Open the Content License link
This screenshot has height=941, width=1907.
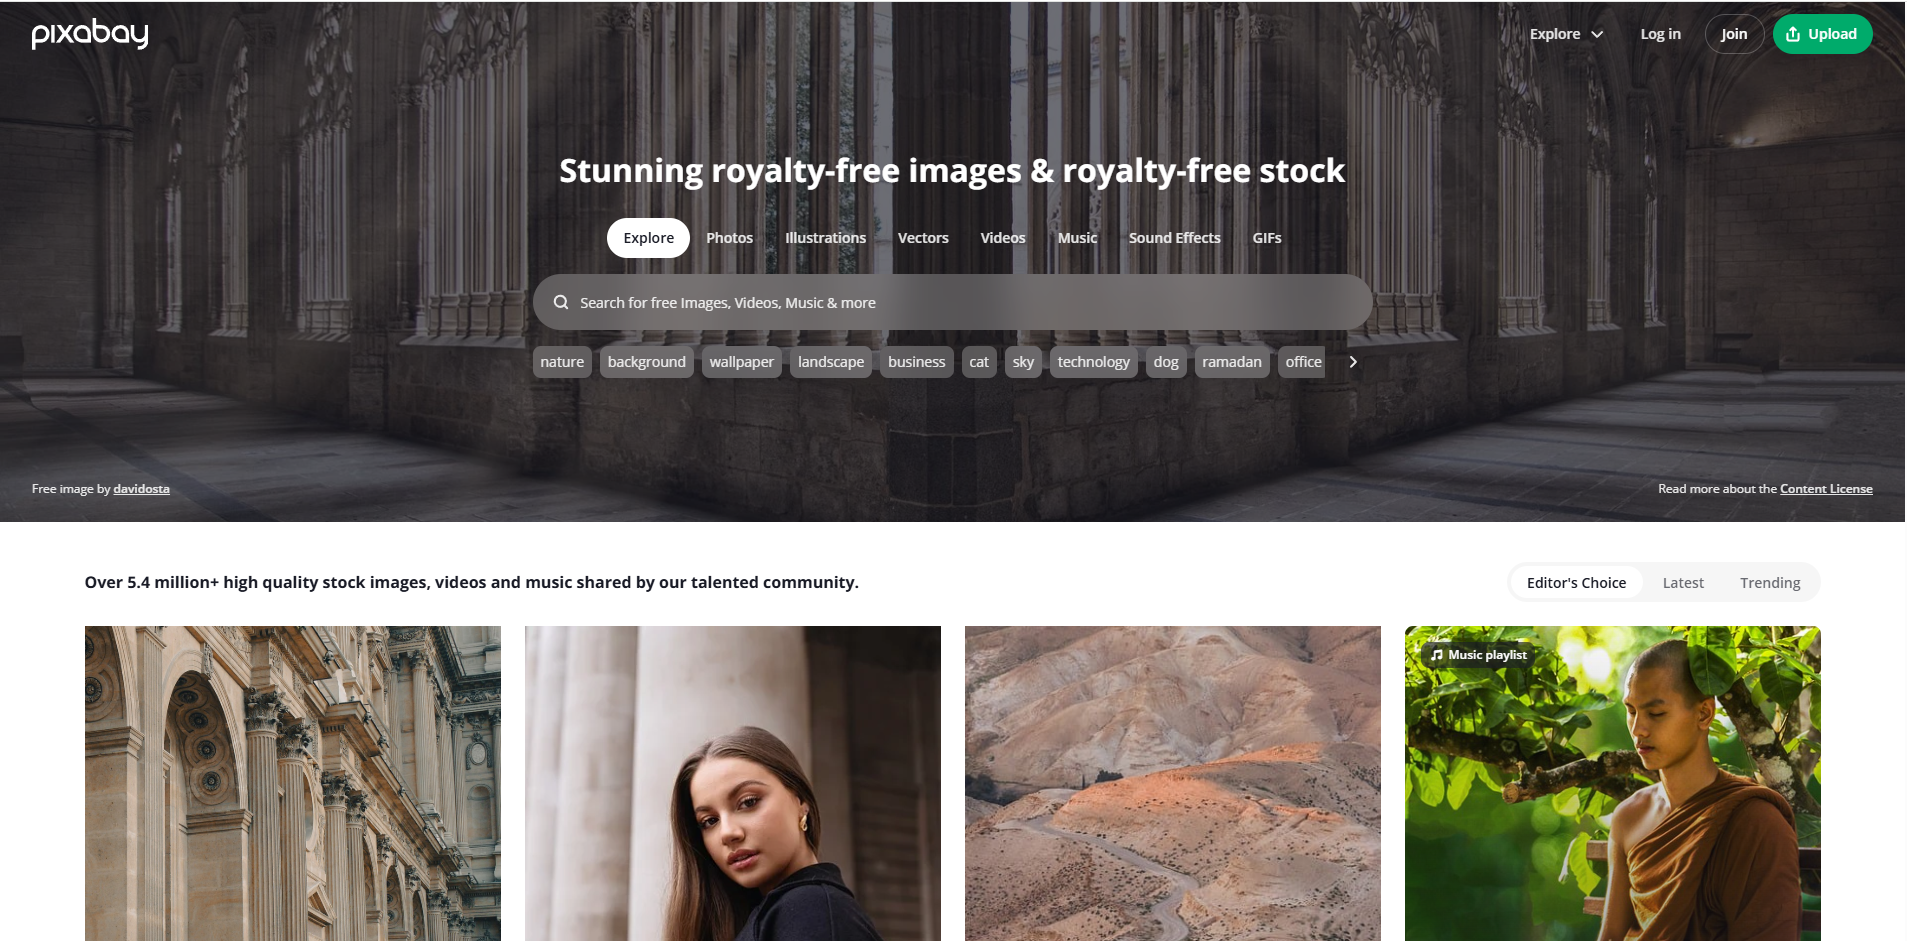coord(1826,489)
